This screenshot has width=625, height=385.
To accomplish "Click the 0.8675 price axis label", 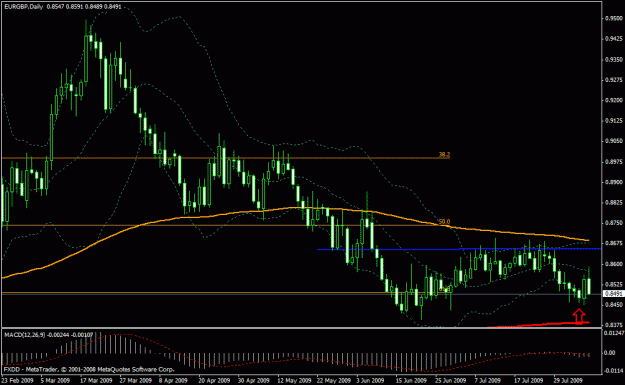I will click(614, 243).
